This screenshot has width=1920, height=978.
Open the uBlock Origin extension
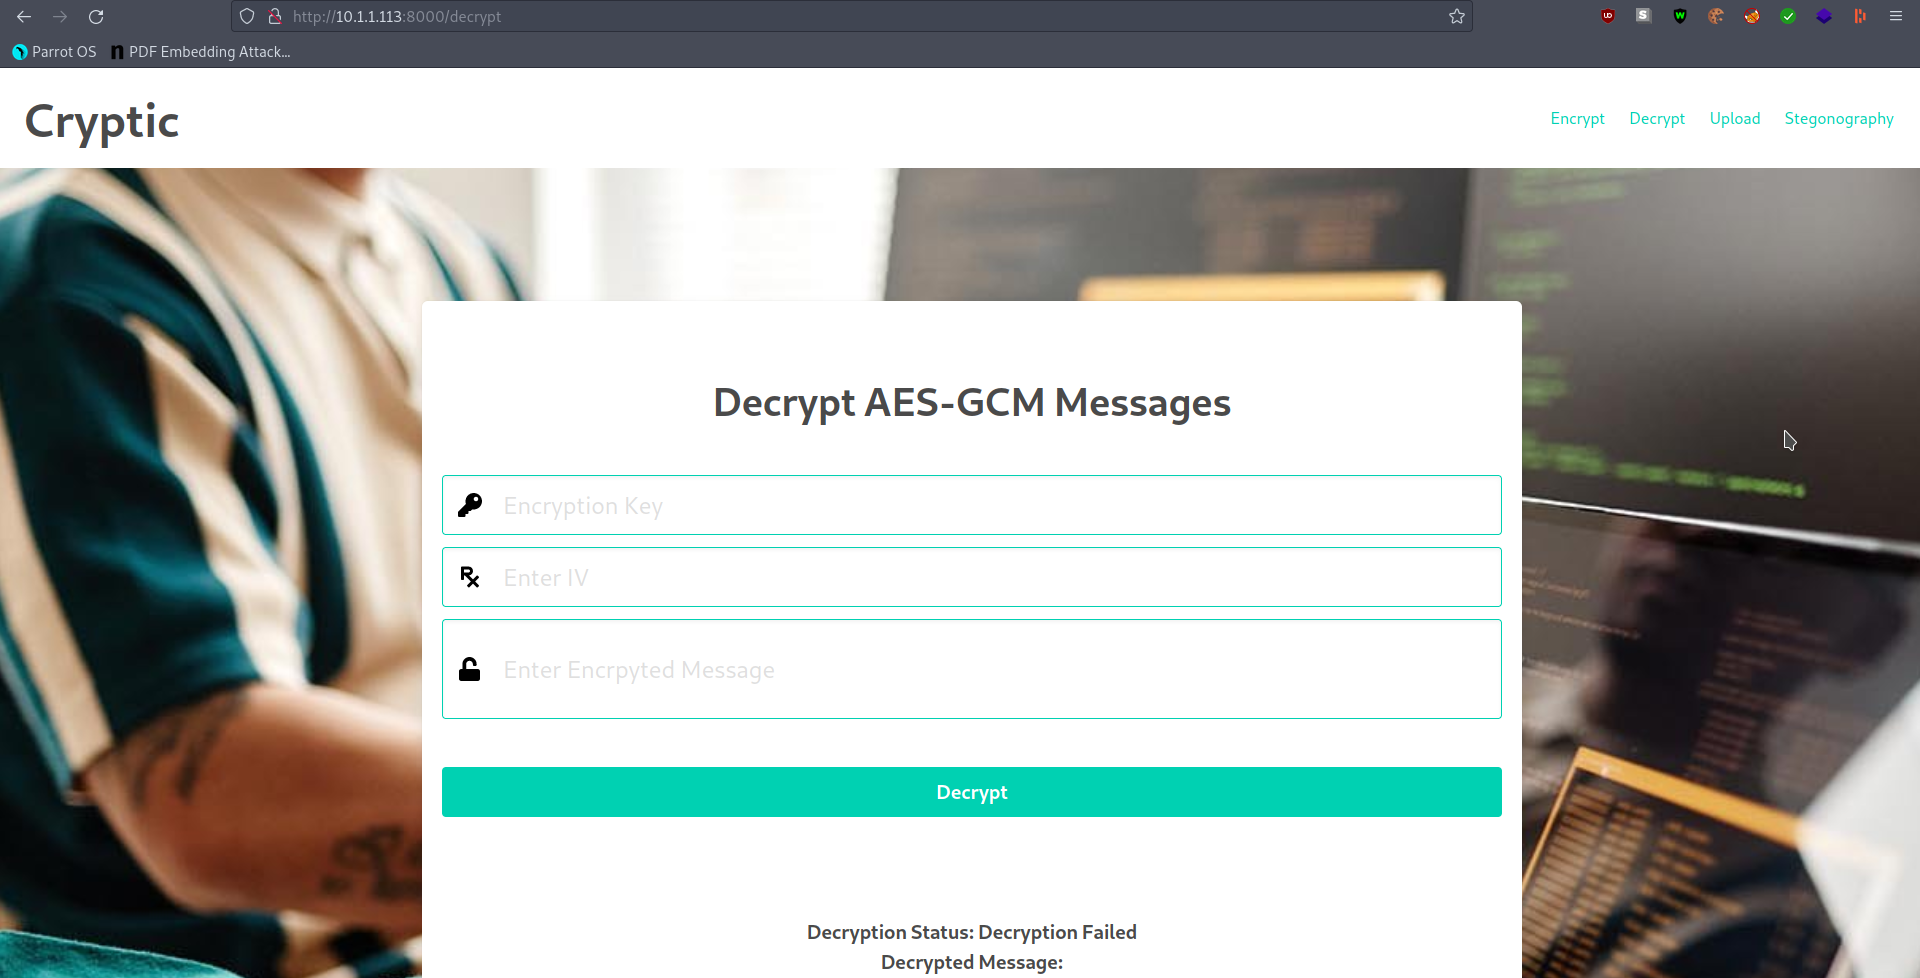point(1608,16)
